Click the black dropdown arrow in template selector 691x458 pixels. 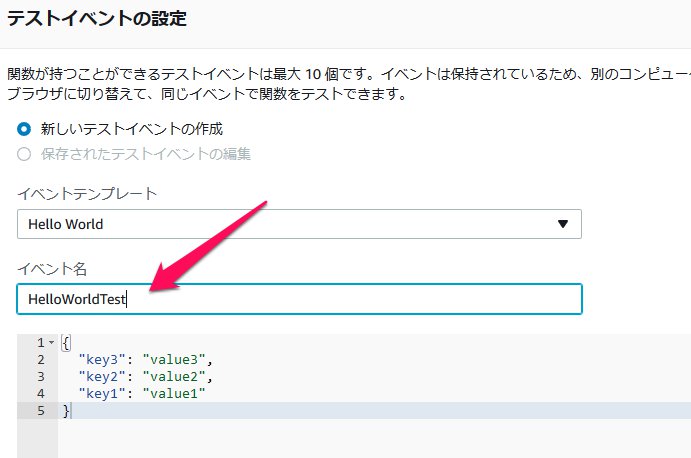tap(562, 224)
